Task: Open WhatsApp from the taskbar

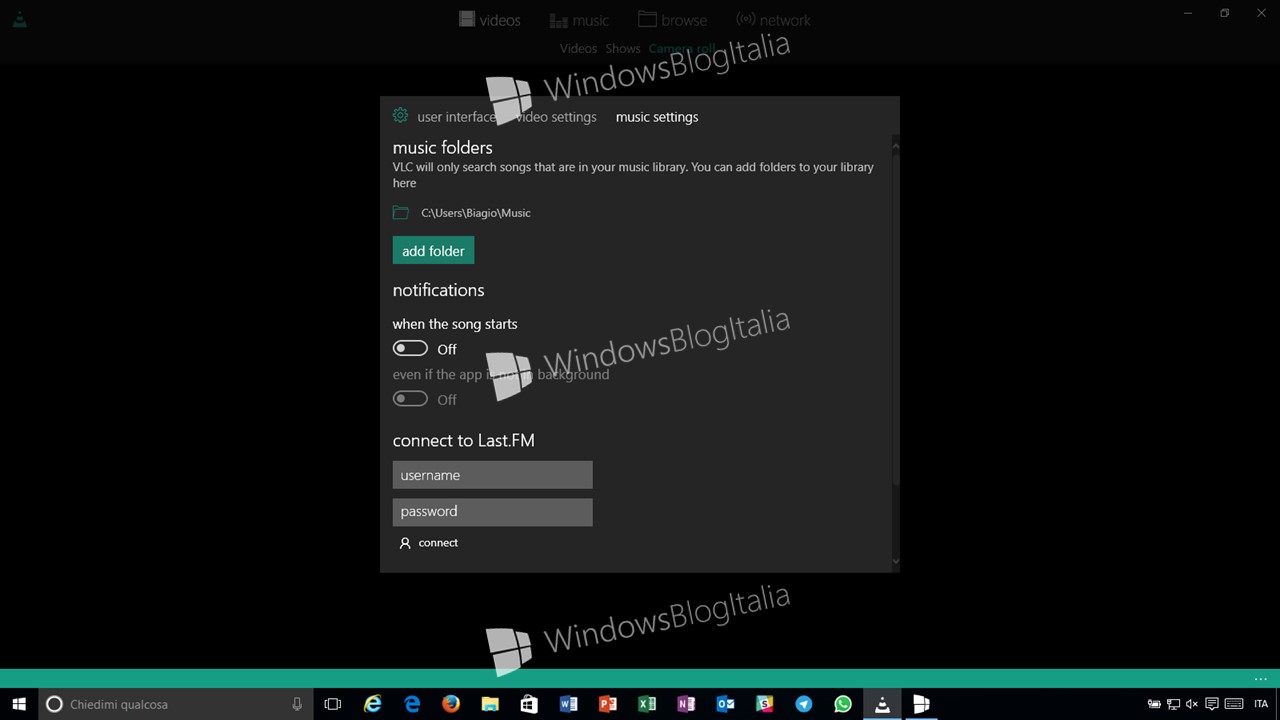Action: [842, 704]
